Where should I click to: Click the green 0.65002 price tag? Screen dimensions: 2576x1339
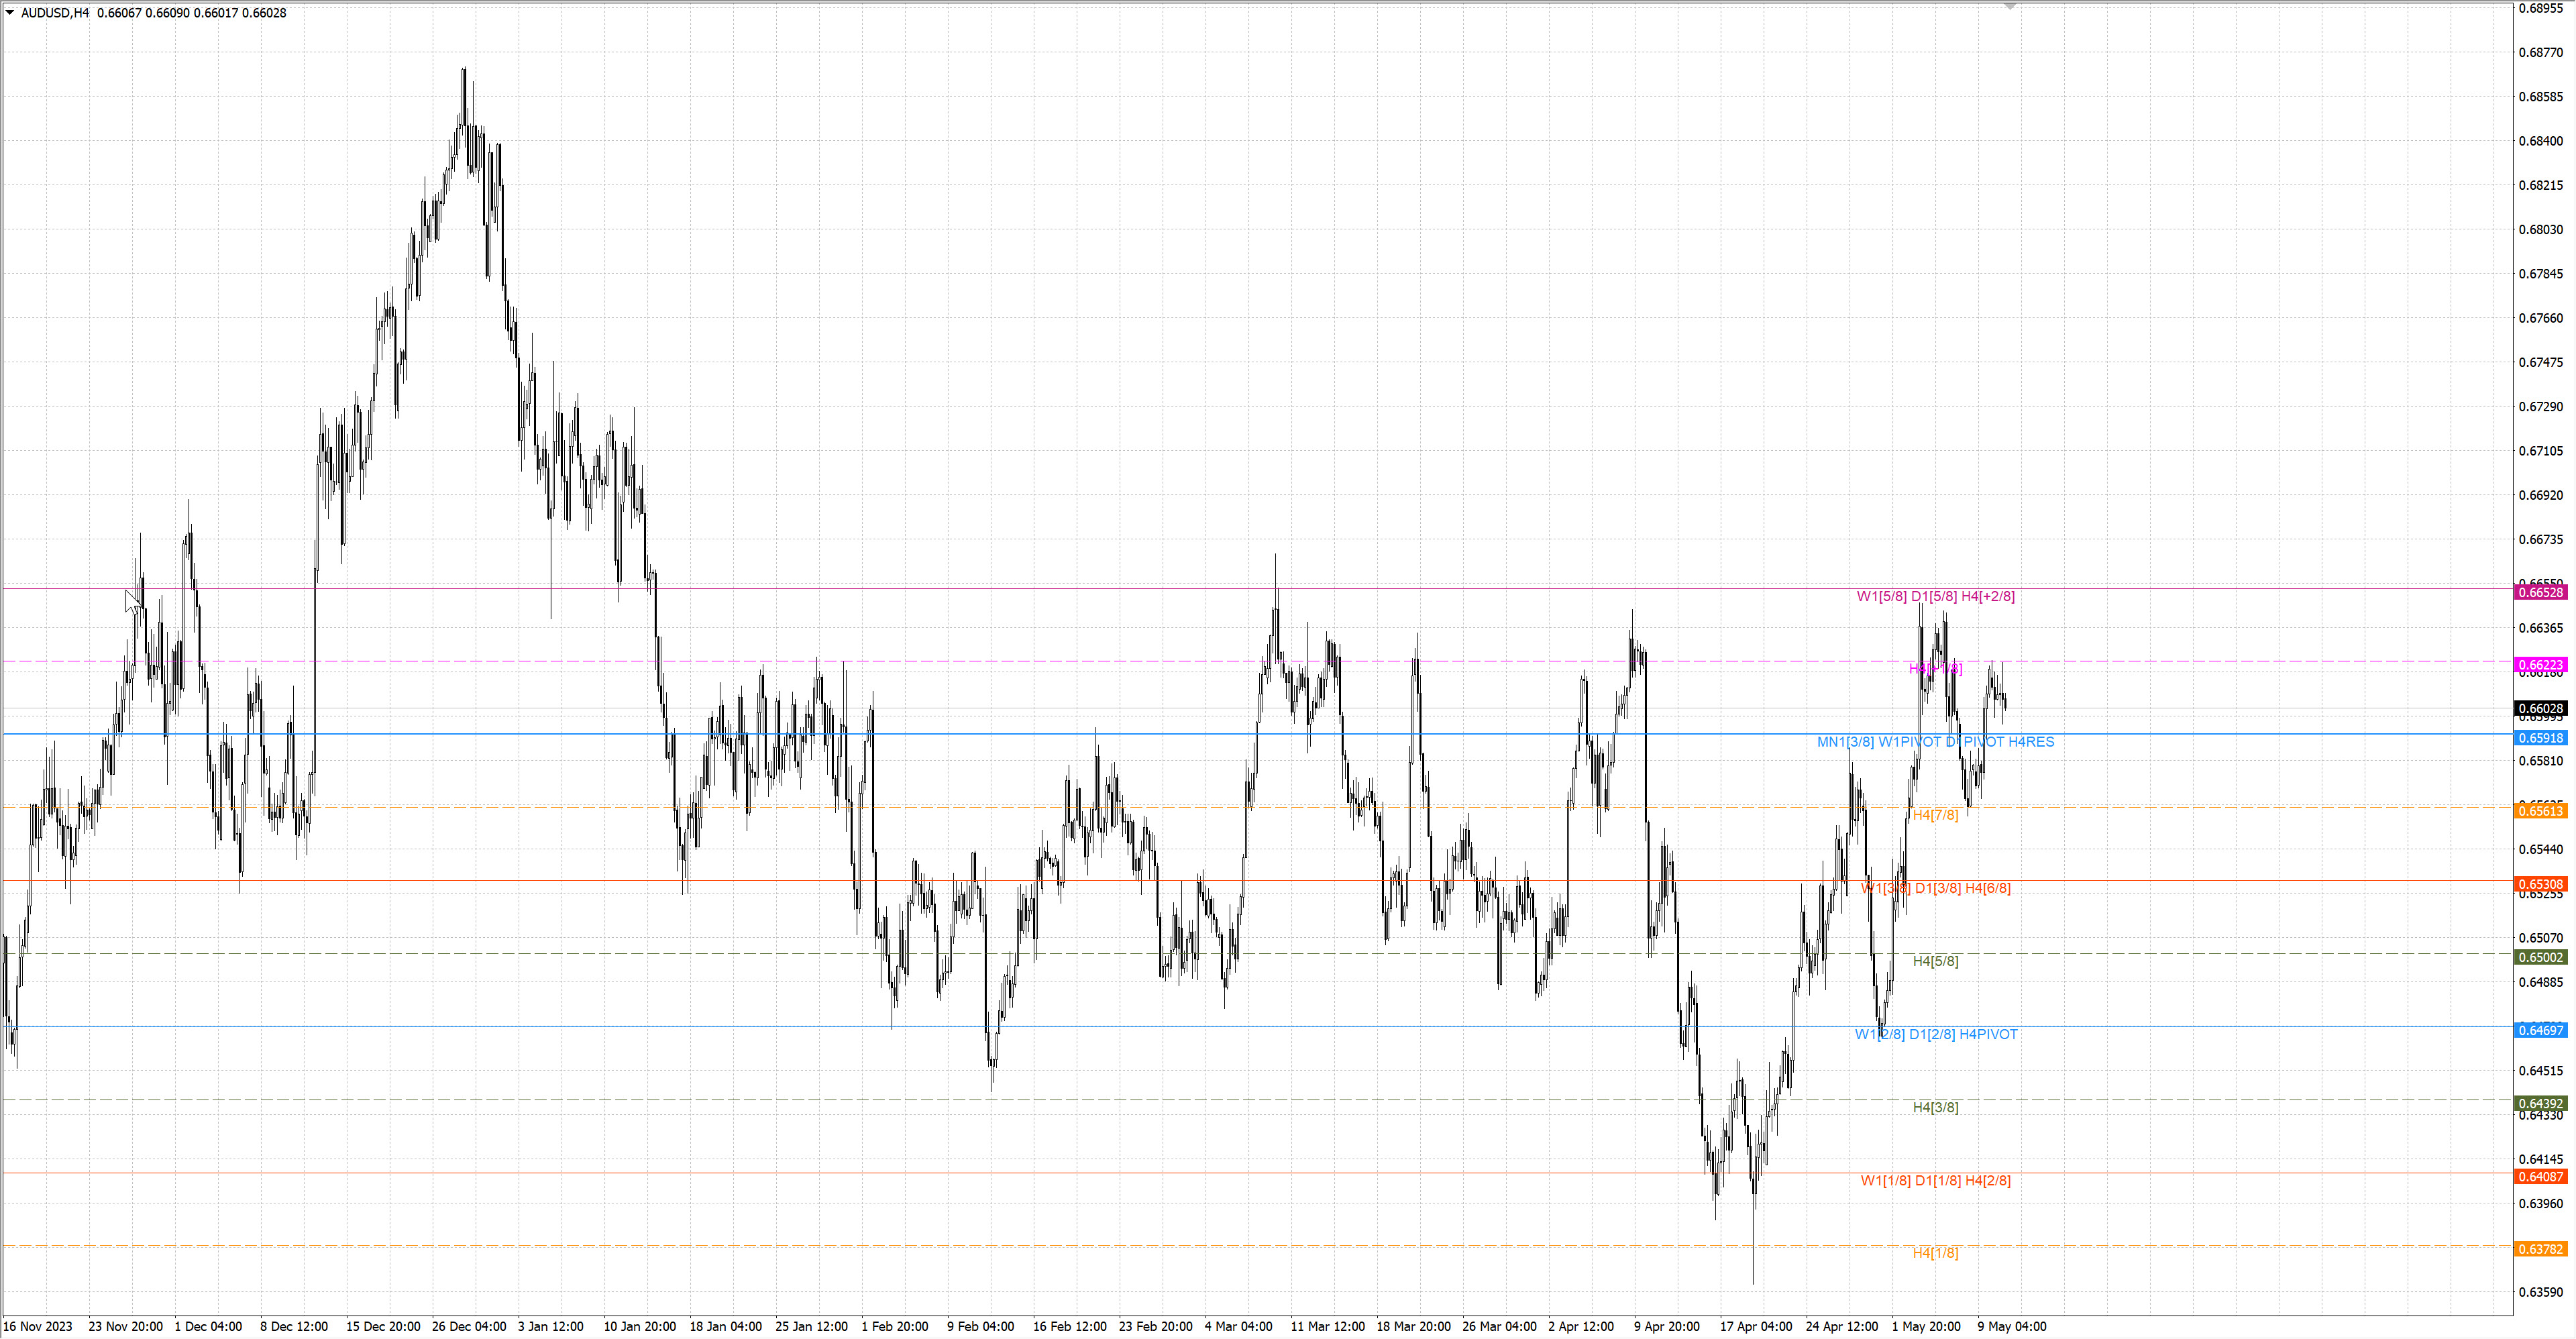tap(2540, 957)
